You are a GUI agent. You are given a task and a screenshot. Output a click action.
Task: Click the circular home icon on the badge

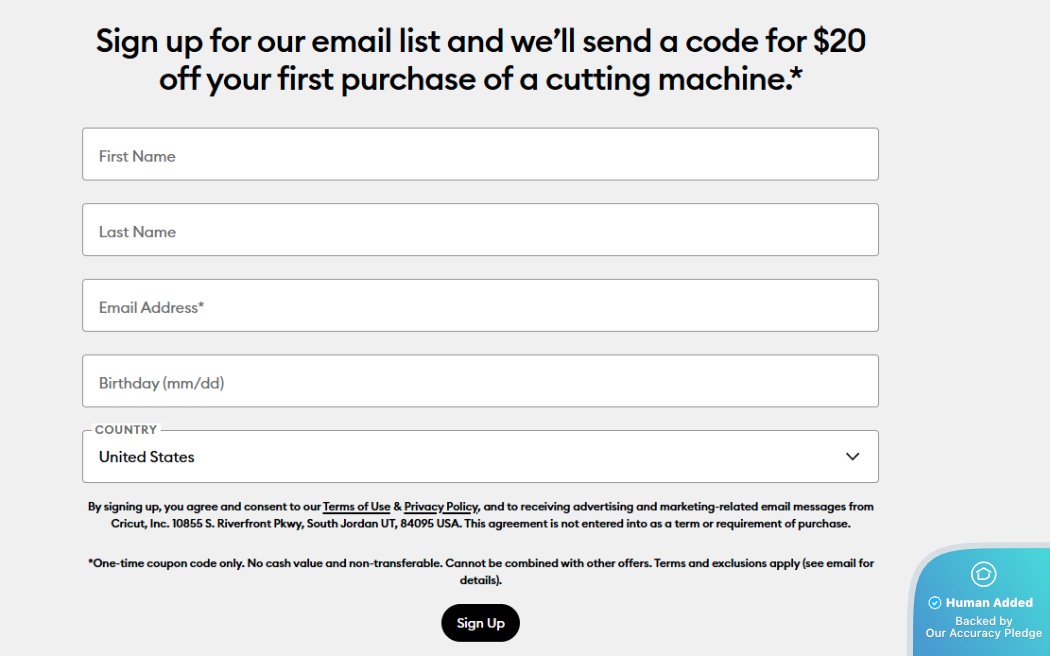[983, 575]
